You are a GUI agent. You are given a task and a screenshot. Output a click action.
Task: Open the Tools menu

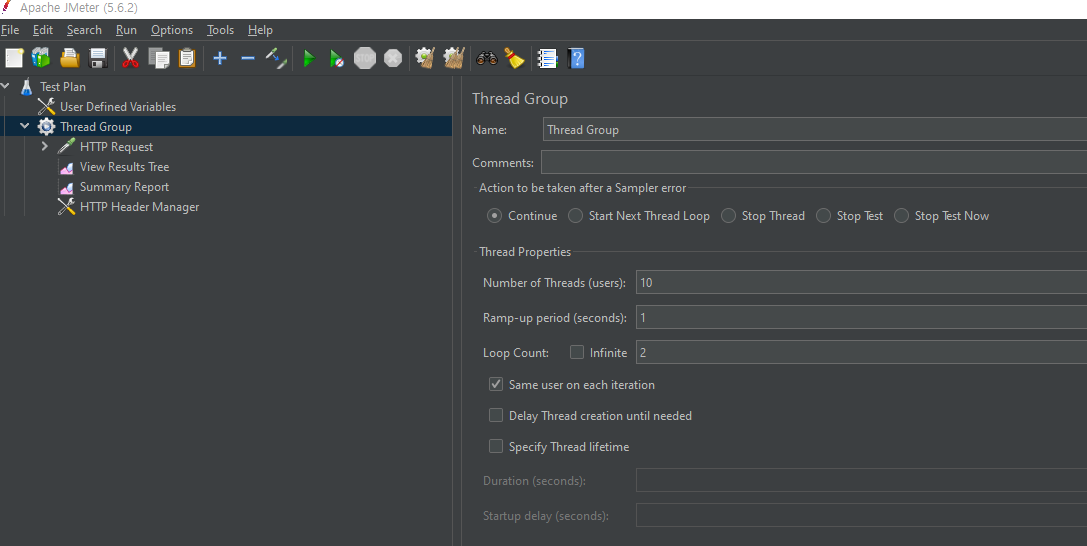click(220, 30)
